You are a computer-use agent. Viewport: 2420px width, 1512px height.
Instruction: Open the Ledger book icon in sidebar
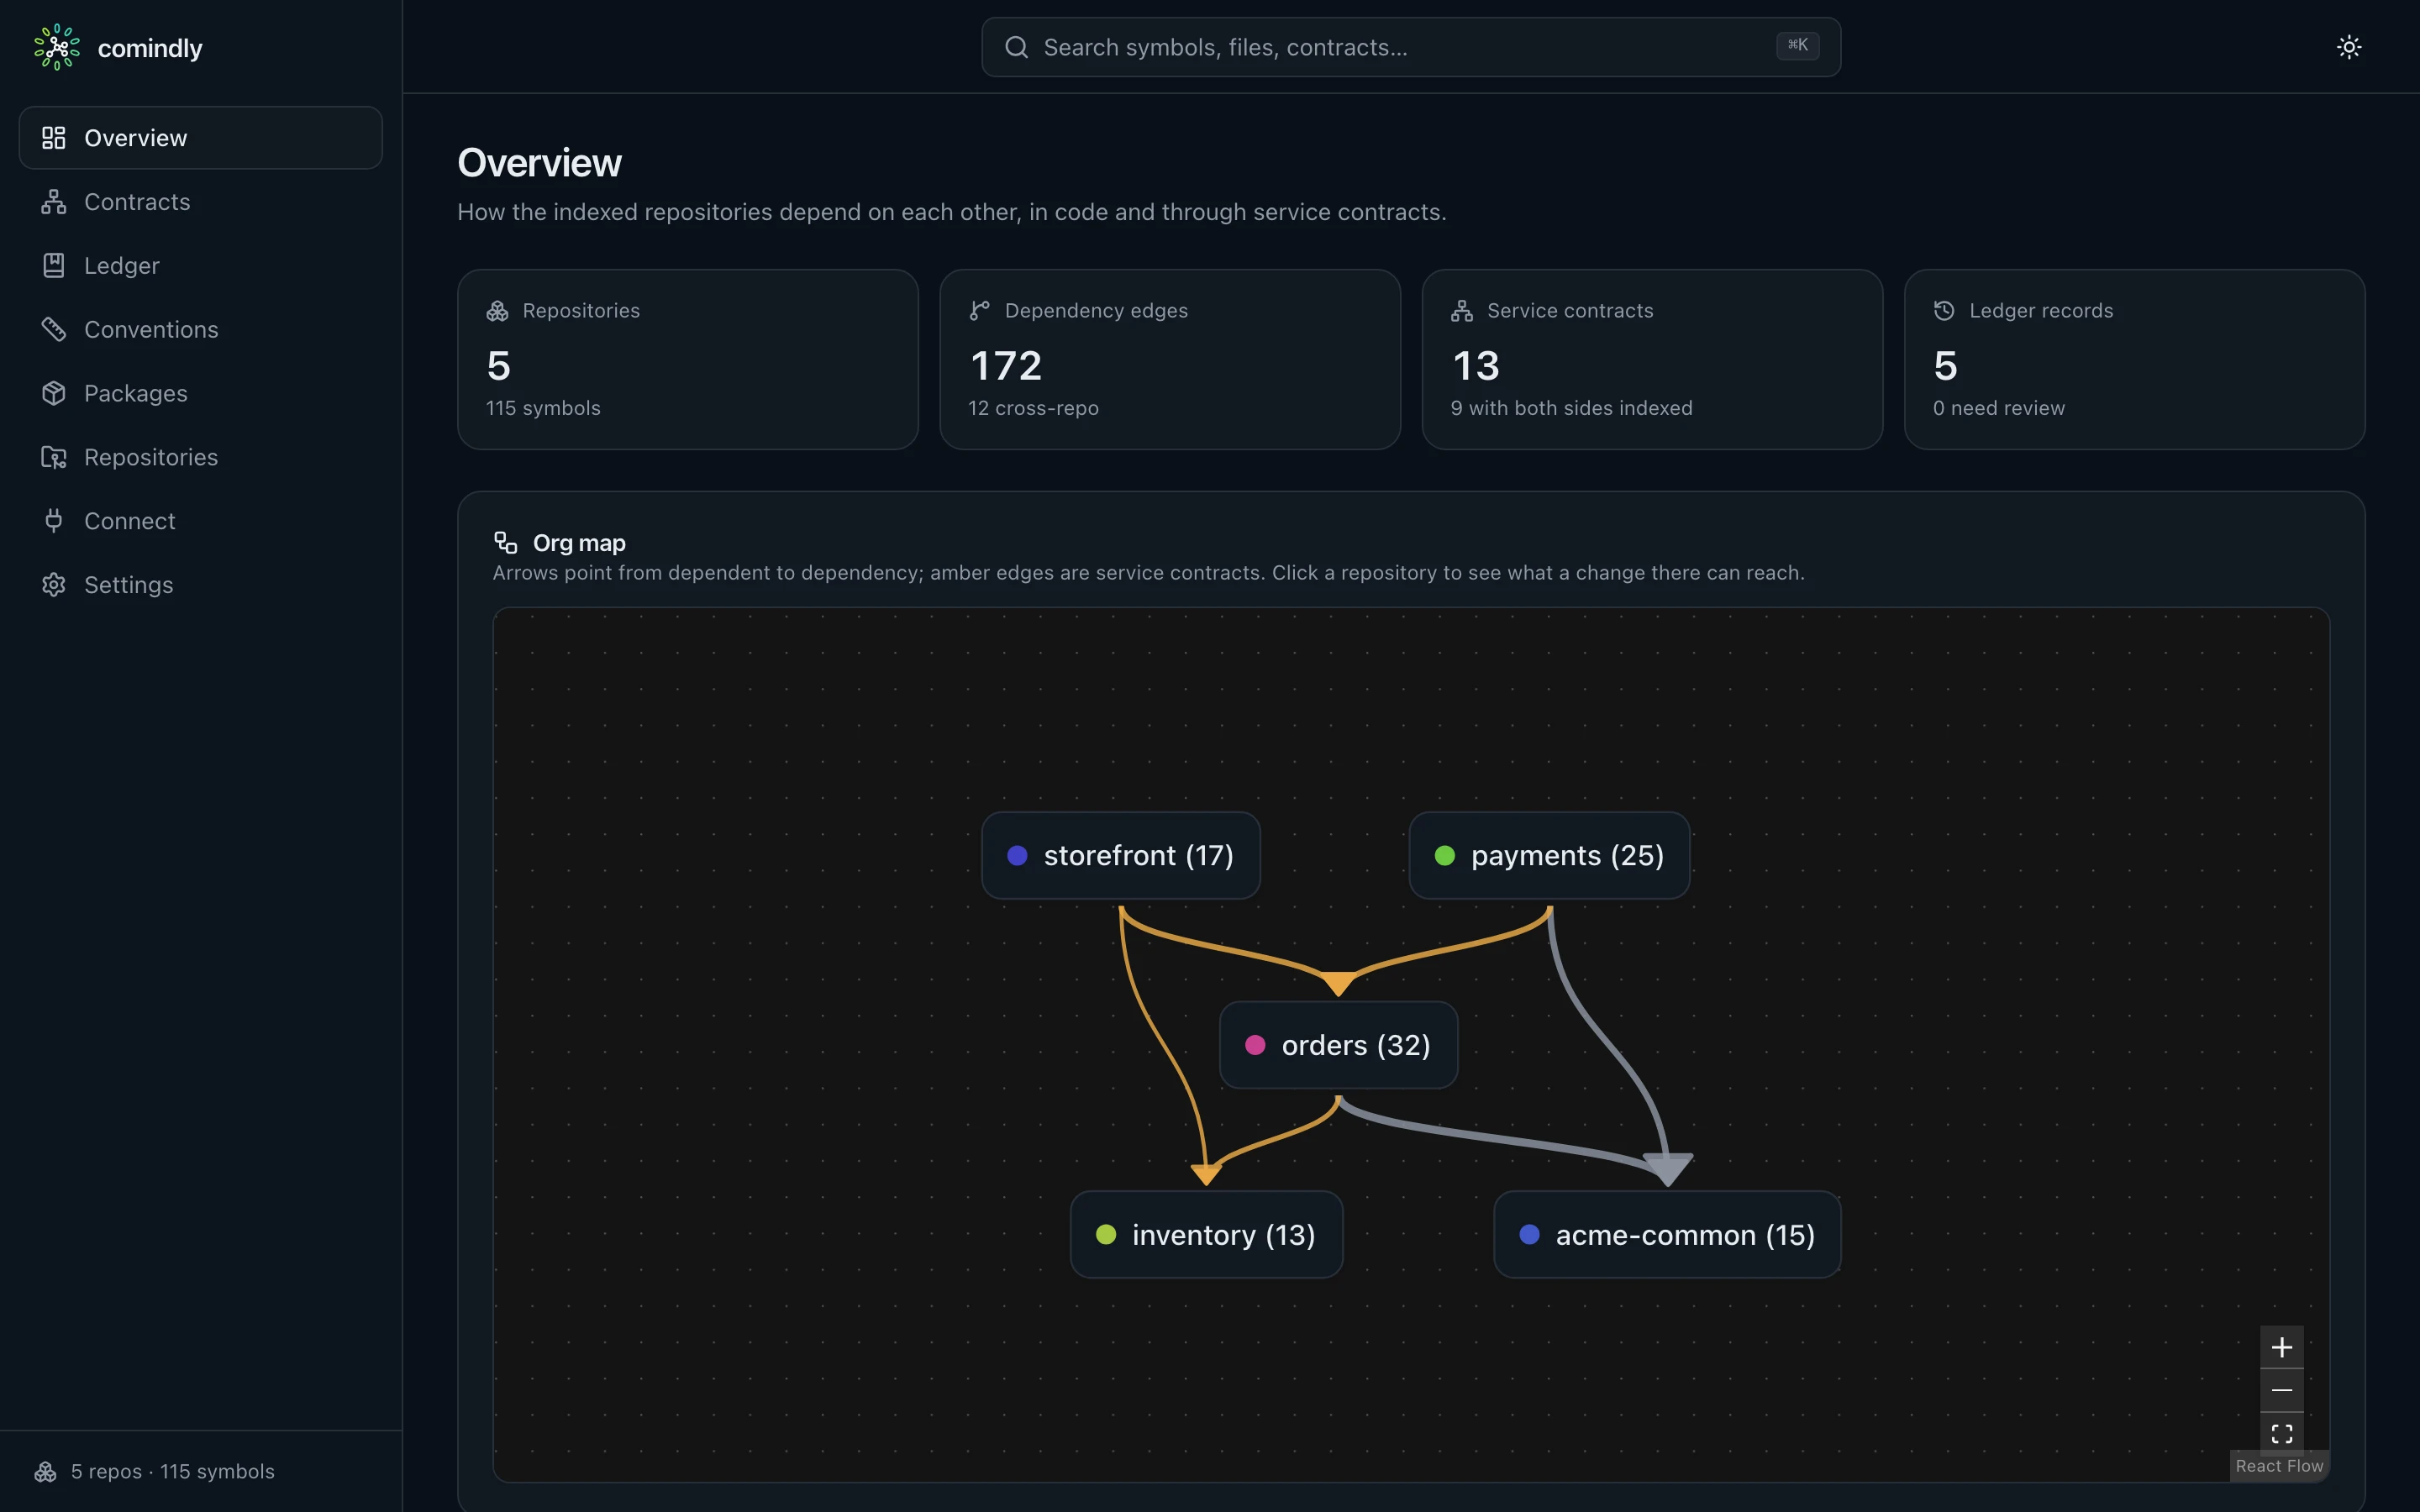point(54,265)
